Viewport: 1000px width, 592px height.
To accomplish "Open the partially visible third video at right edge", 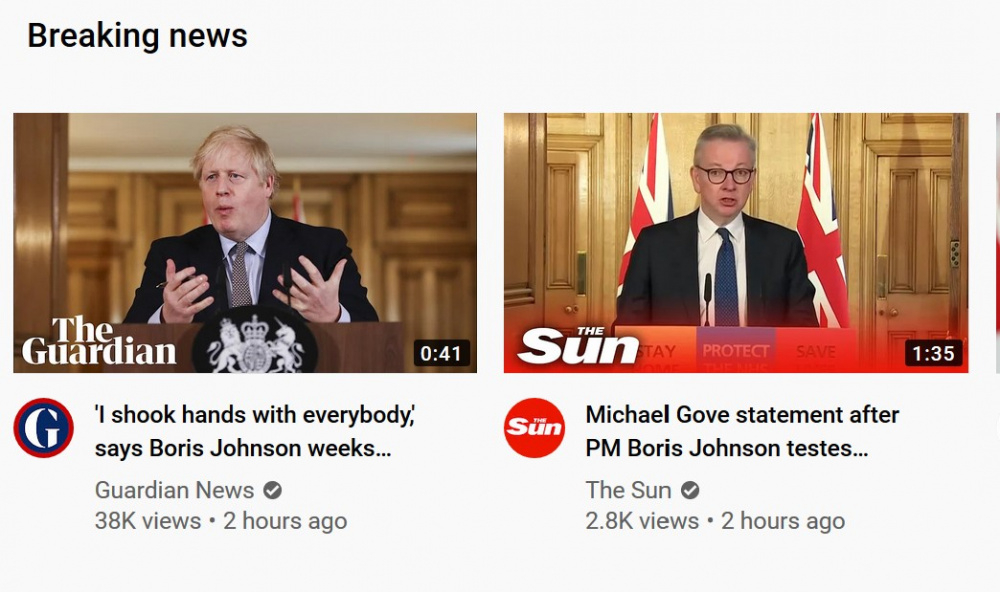I will click(x=997, y=242).
